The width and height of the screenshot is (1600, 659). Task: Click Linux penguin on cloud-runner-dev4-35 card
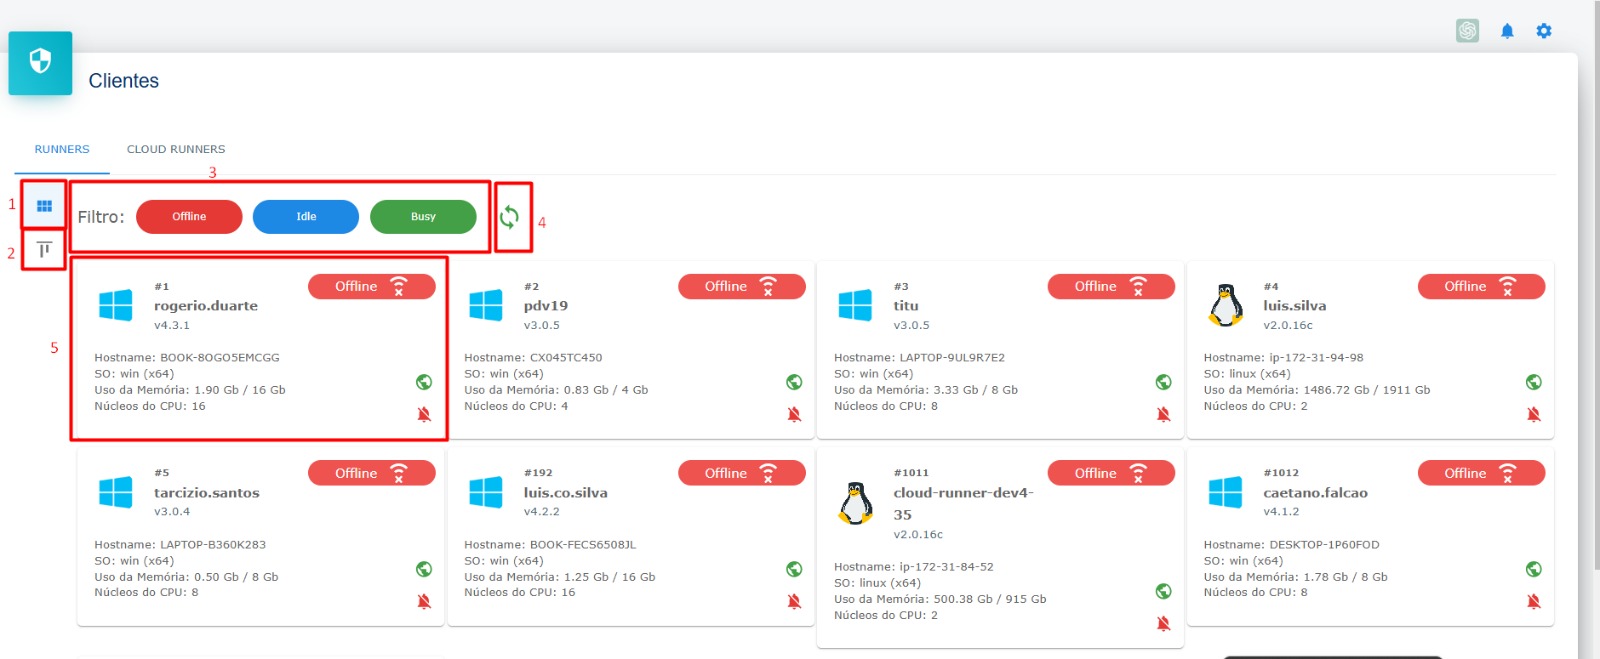point(855,503)
